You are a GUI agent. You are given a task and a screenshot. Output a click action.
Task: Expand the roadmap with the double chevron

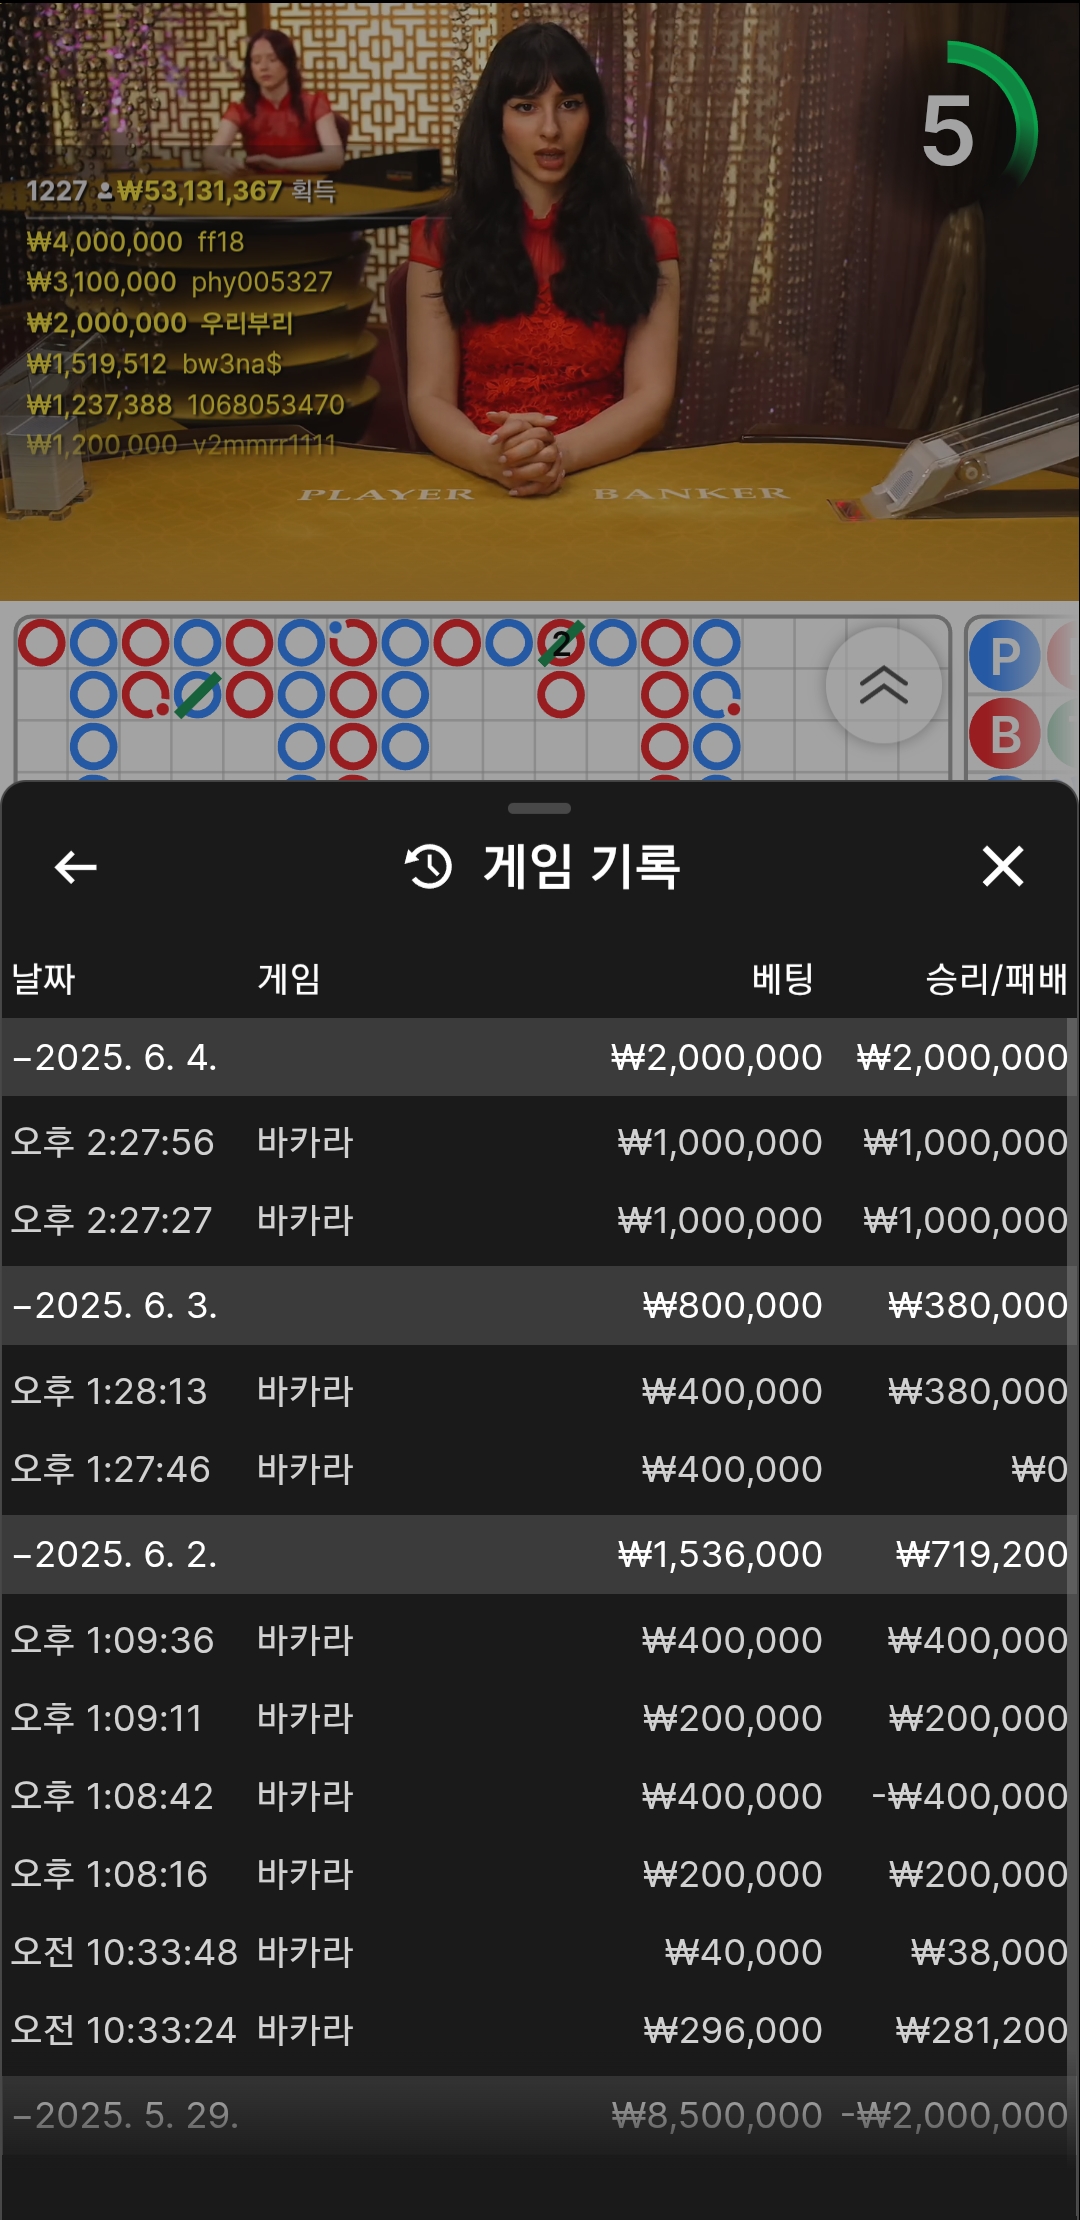click(x=884, y=686)
